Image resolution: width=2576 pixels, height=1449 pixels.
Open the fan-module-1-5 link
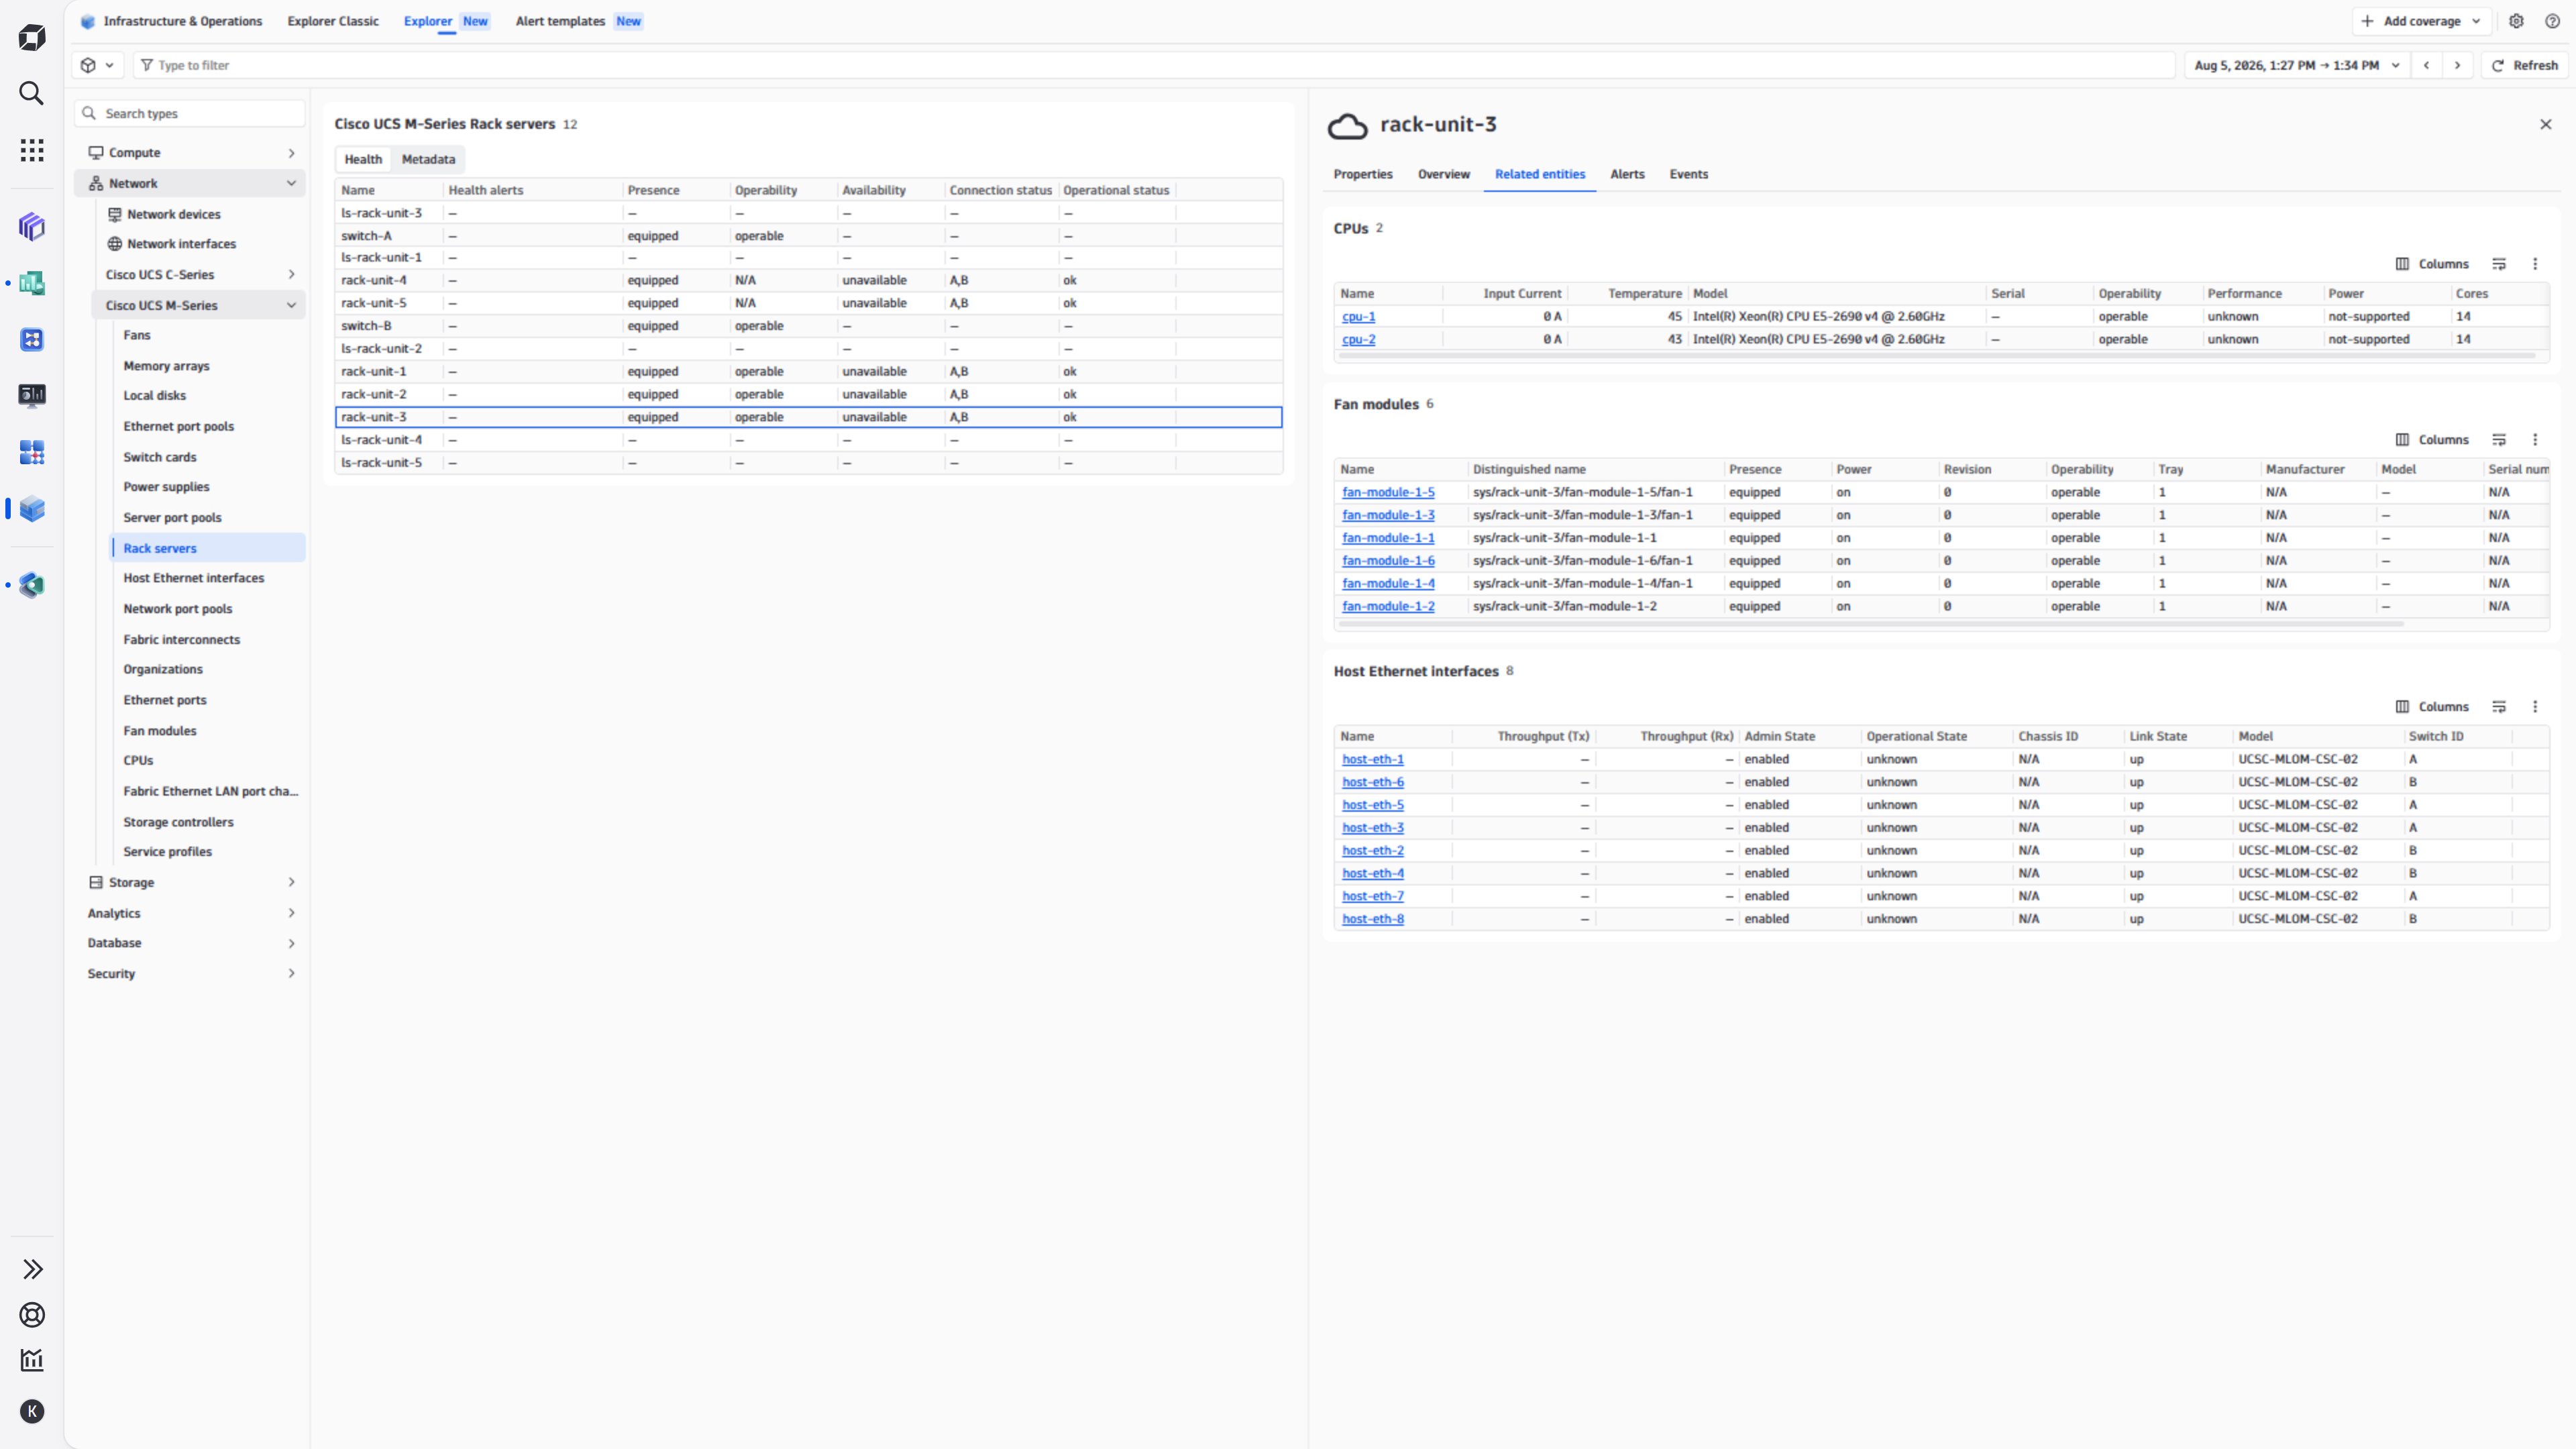click(x=1388, y=492)
